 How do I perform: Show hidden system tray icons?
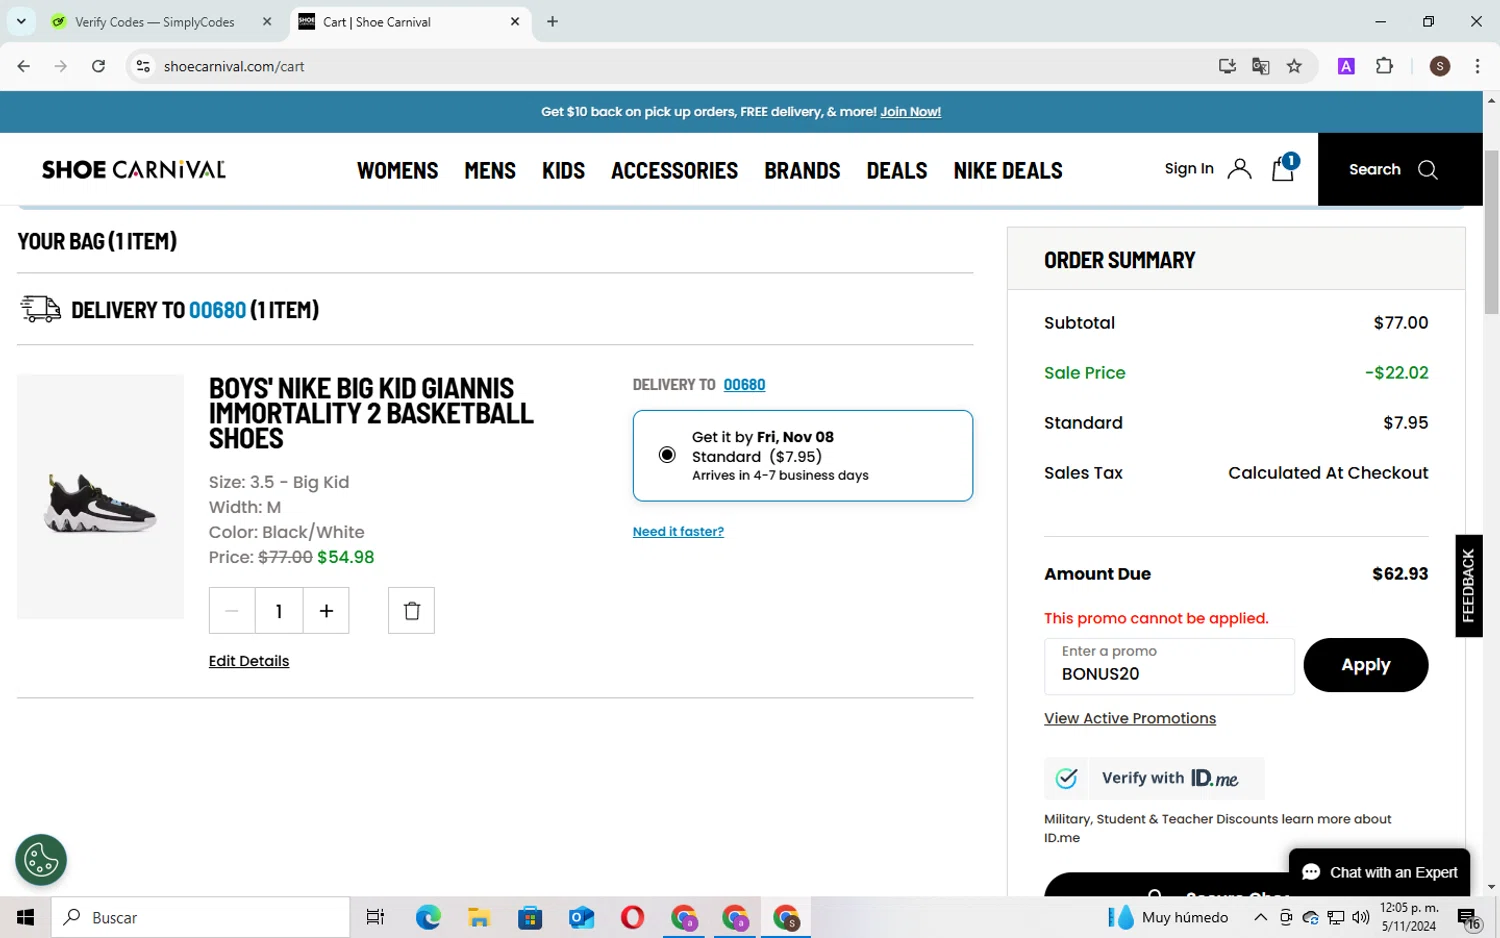click(1260, 917)
